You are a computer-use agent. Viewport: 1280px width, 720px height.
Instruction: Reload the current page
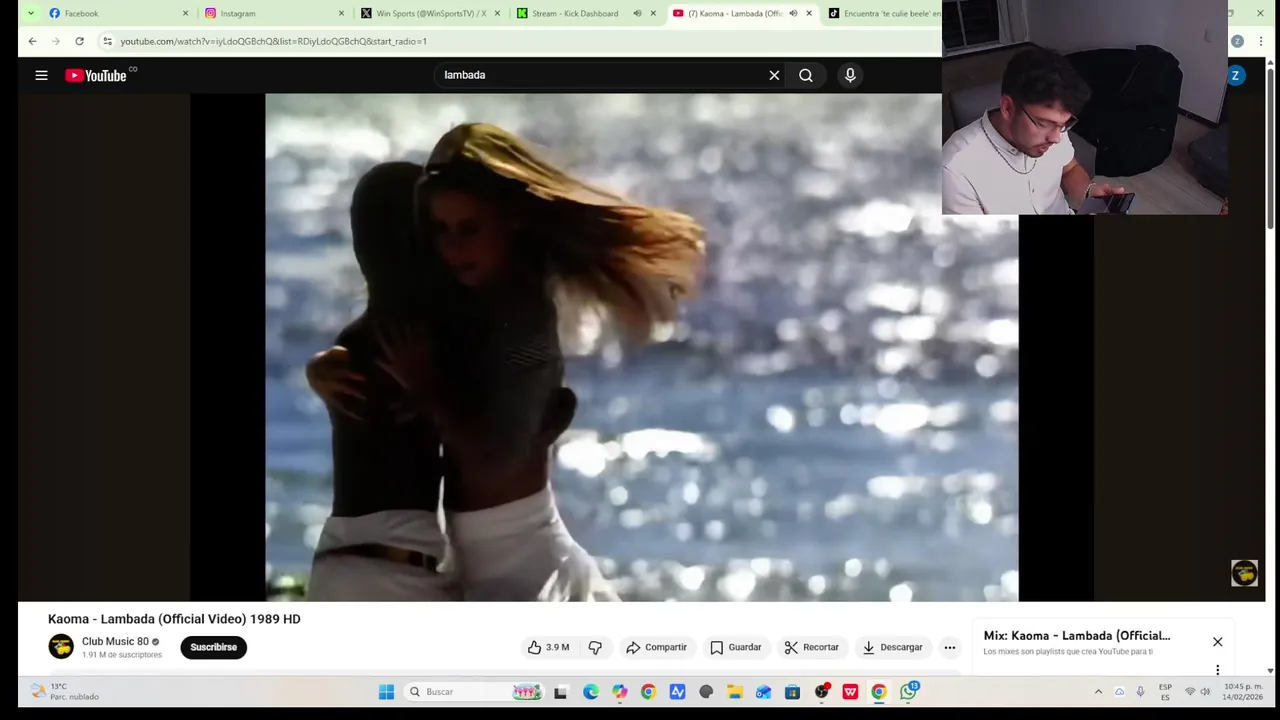[x=79, y=41]
